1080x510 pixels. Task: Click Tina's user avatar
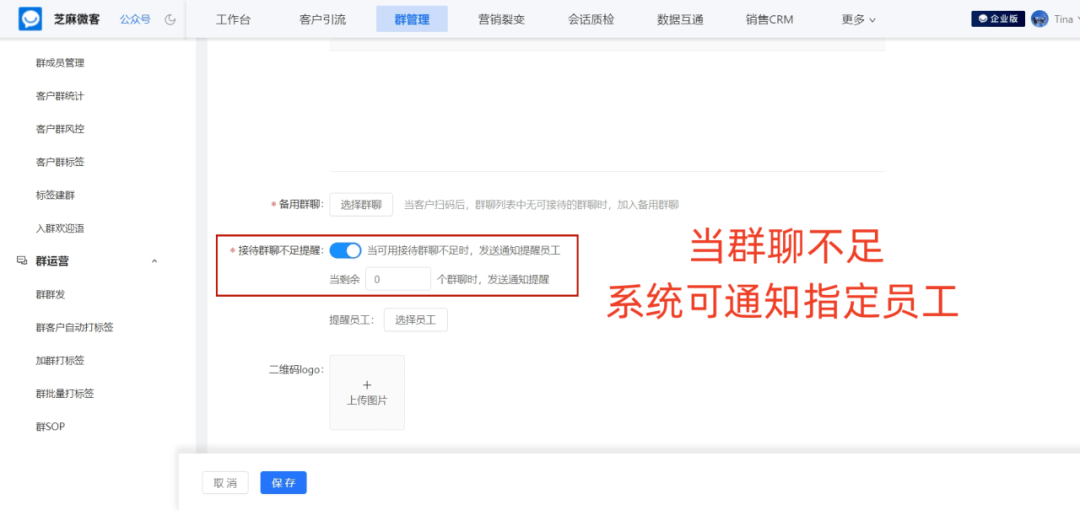(x=1039, y=19)
